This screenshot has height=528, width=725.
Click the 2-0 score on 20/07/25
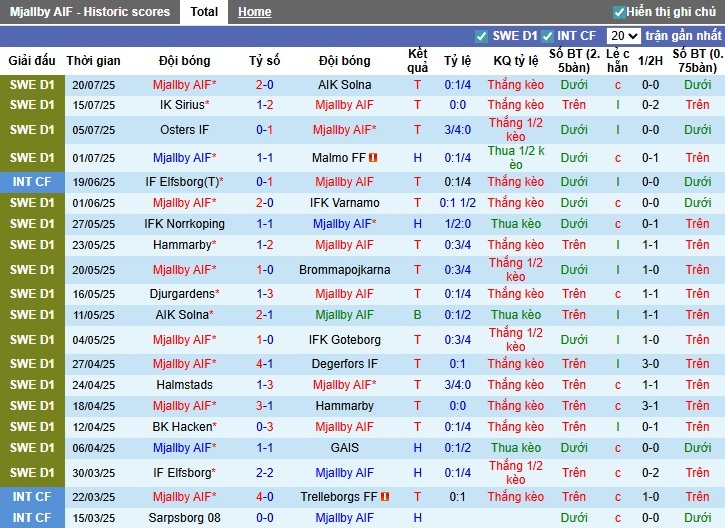pyautogui.click(x=264, y=85)
